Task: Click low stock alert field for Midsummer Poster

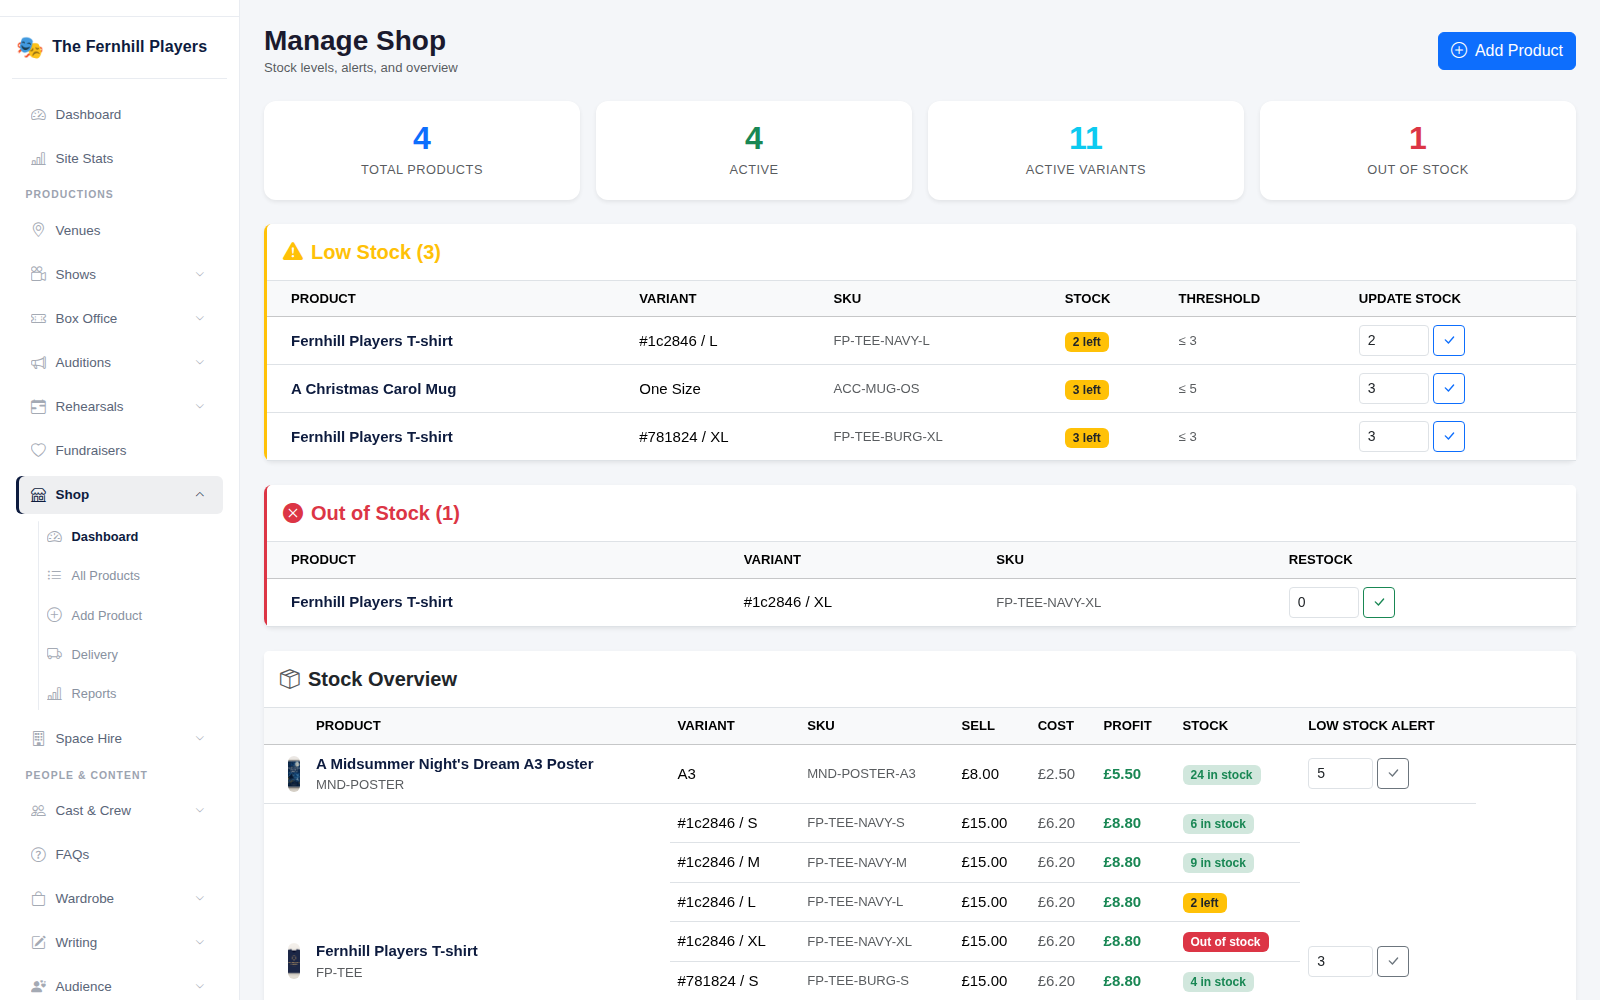Action: [x=1340, y=774]
